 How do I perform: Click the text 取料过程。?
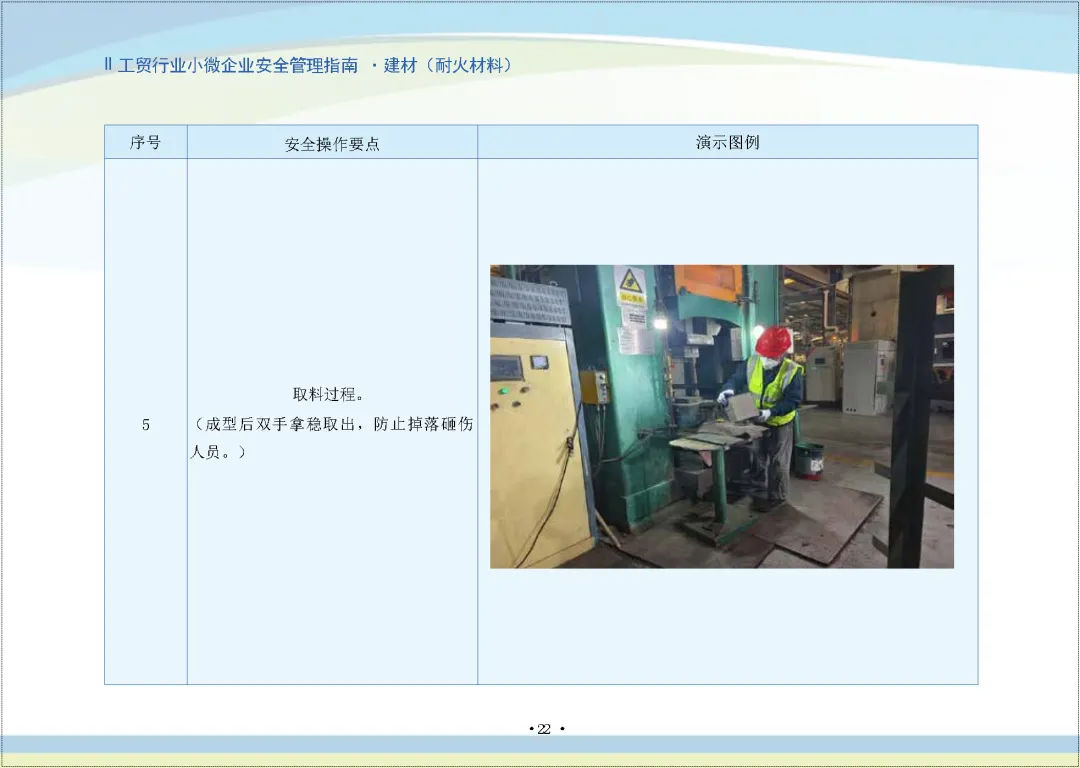coord(329,395)
